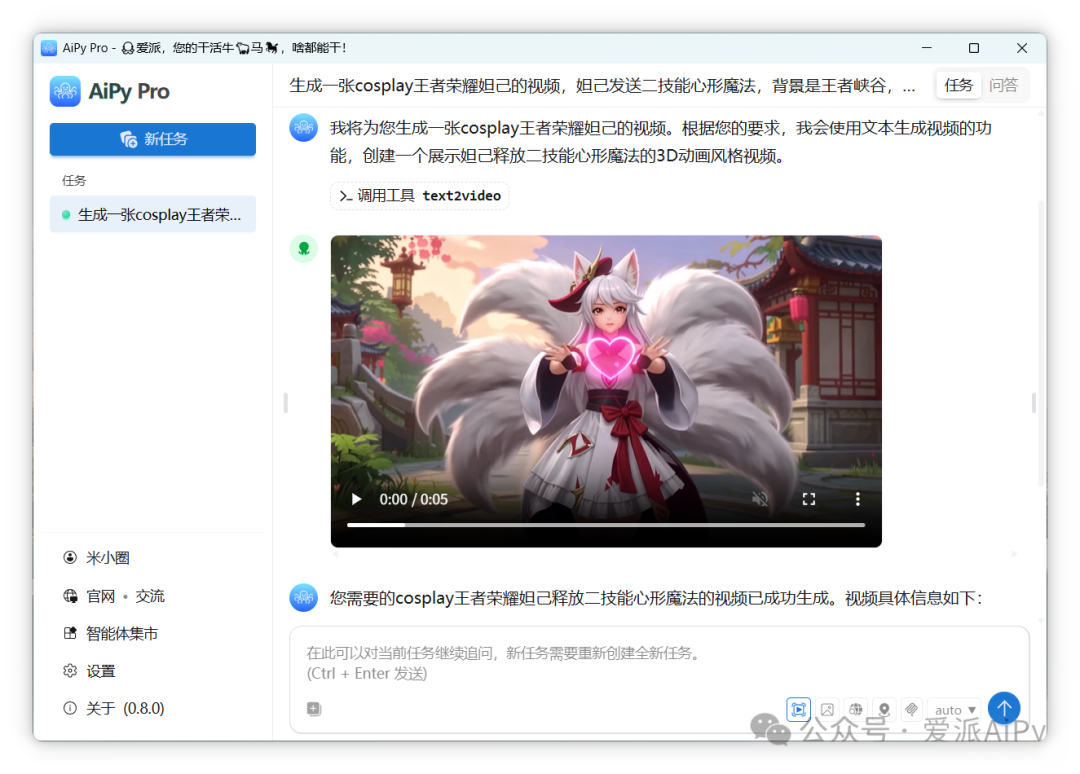Viewport: 1080px width, 774px height.
Task: Click the video progress bar
Action: tap(605, 525)
